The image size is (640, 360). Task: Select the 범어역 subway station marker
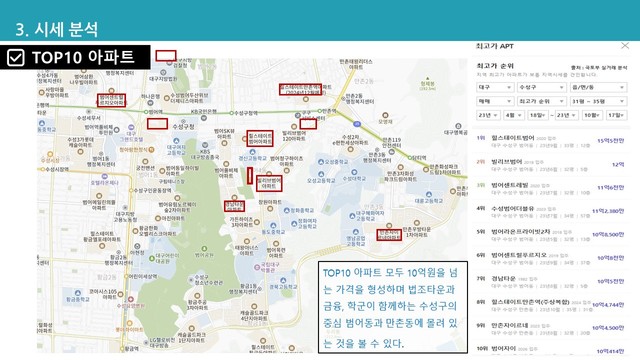click(146, 112)
